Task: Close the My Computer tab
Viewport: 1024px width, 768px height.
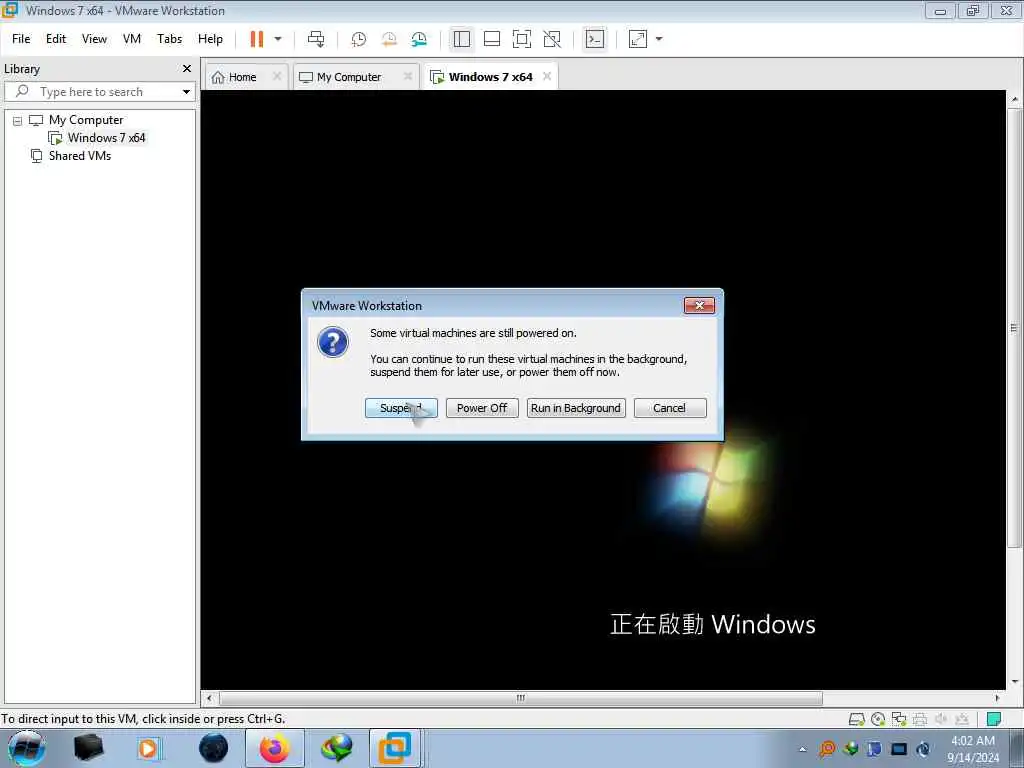Action: pyautogui.click(x=408, y=76)
